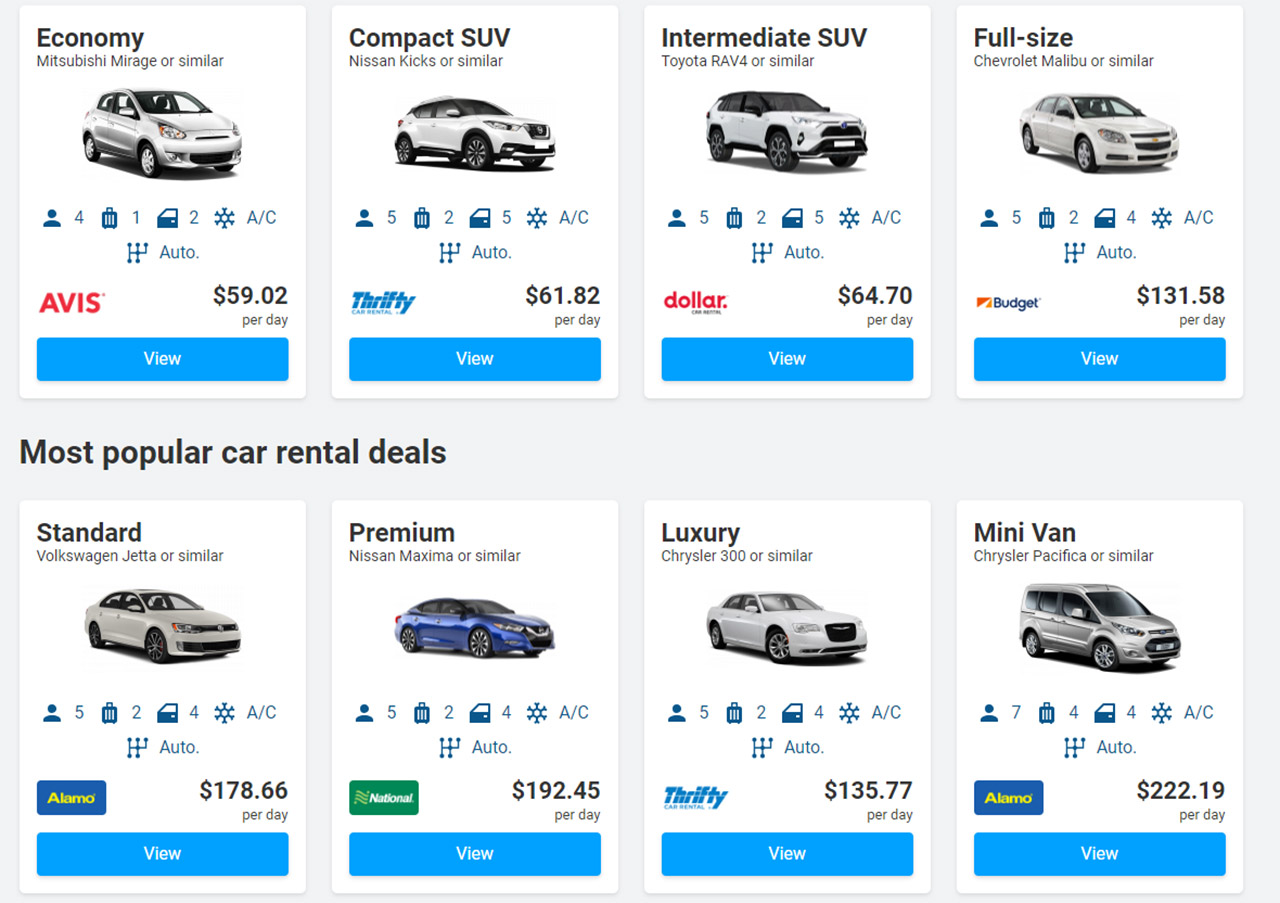View the Compact SUV Nissan Kicks deal
Screen dimensions: 1280x903
pos(475,359)
